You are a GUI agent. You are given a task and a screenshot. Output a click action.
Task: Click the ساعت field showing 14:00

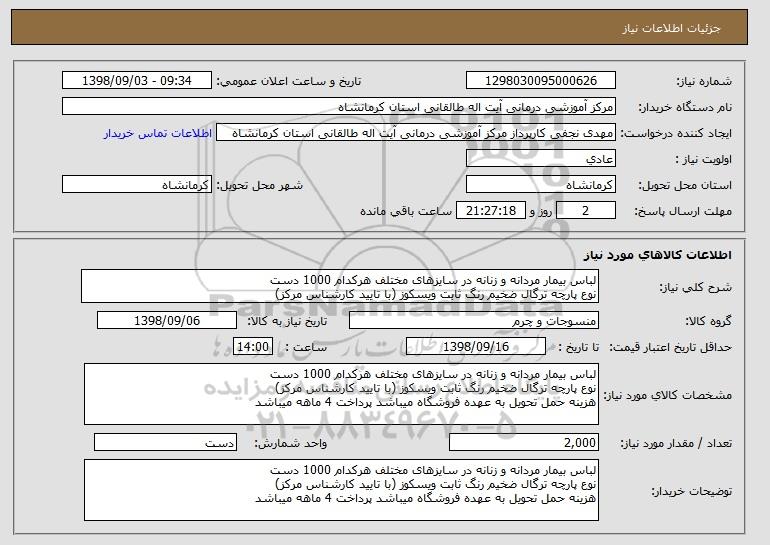[253, 347]
